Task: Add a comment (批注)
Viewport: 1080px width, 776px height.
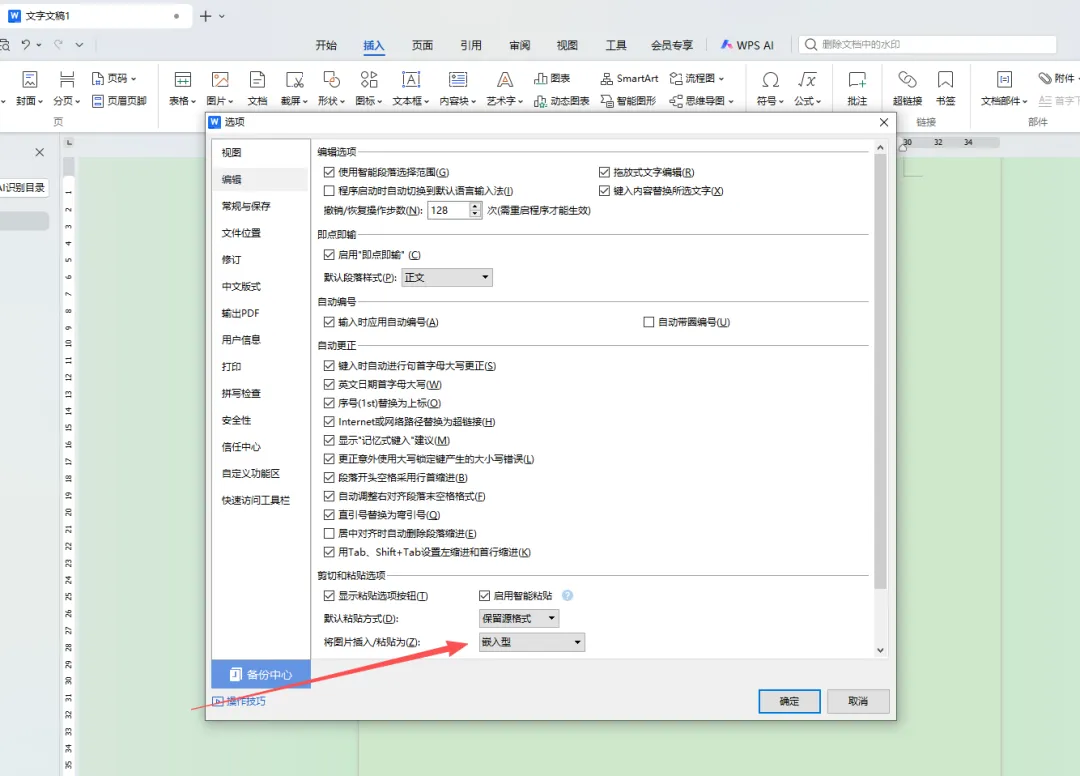Action: coord(857,88)
